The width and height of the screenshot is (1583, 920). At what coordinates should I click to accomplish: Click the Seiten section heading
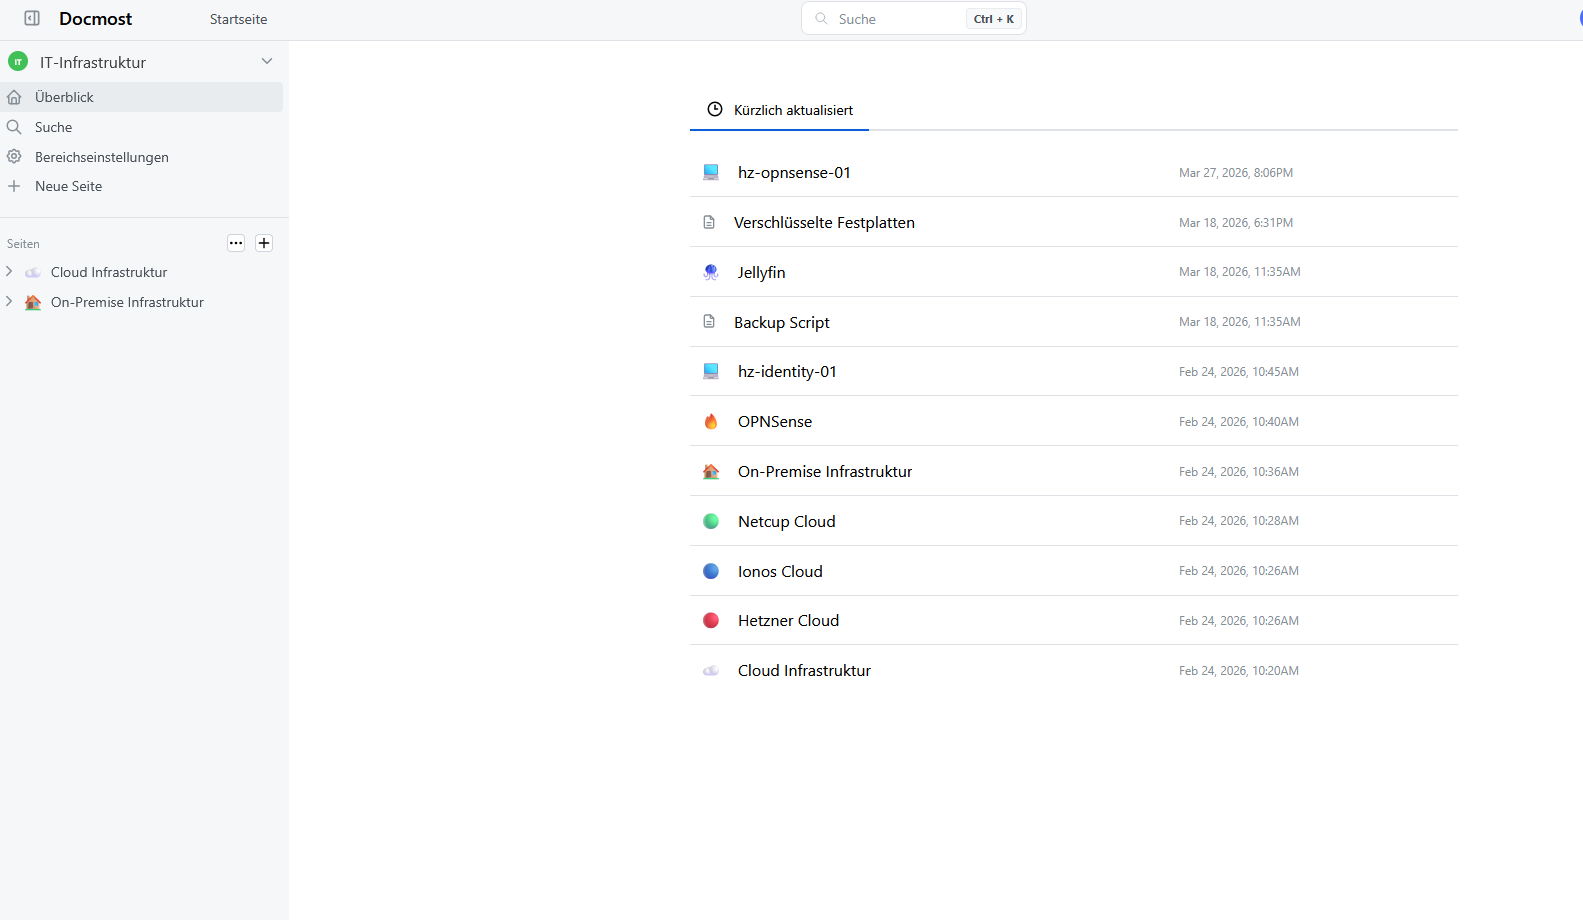[x=23, y=244]
